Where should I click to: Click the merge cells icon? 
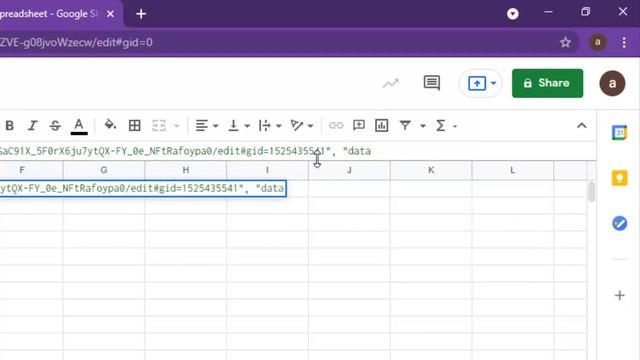point(159,125)
